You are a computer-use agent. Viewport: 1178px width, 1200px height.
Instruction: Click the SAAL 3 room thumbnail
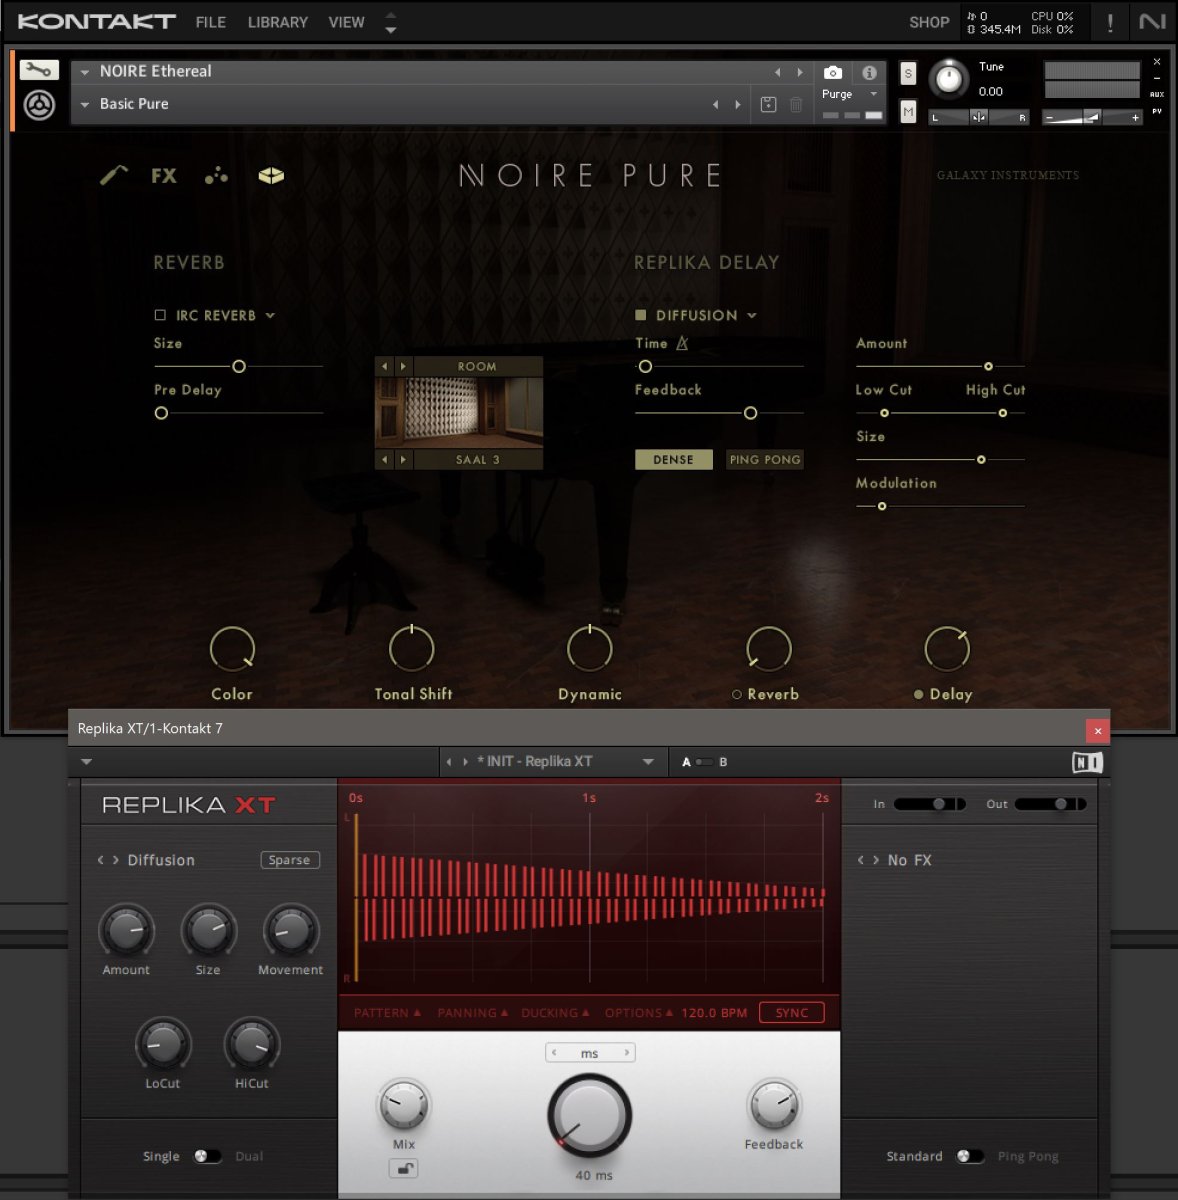(459, 413)
